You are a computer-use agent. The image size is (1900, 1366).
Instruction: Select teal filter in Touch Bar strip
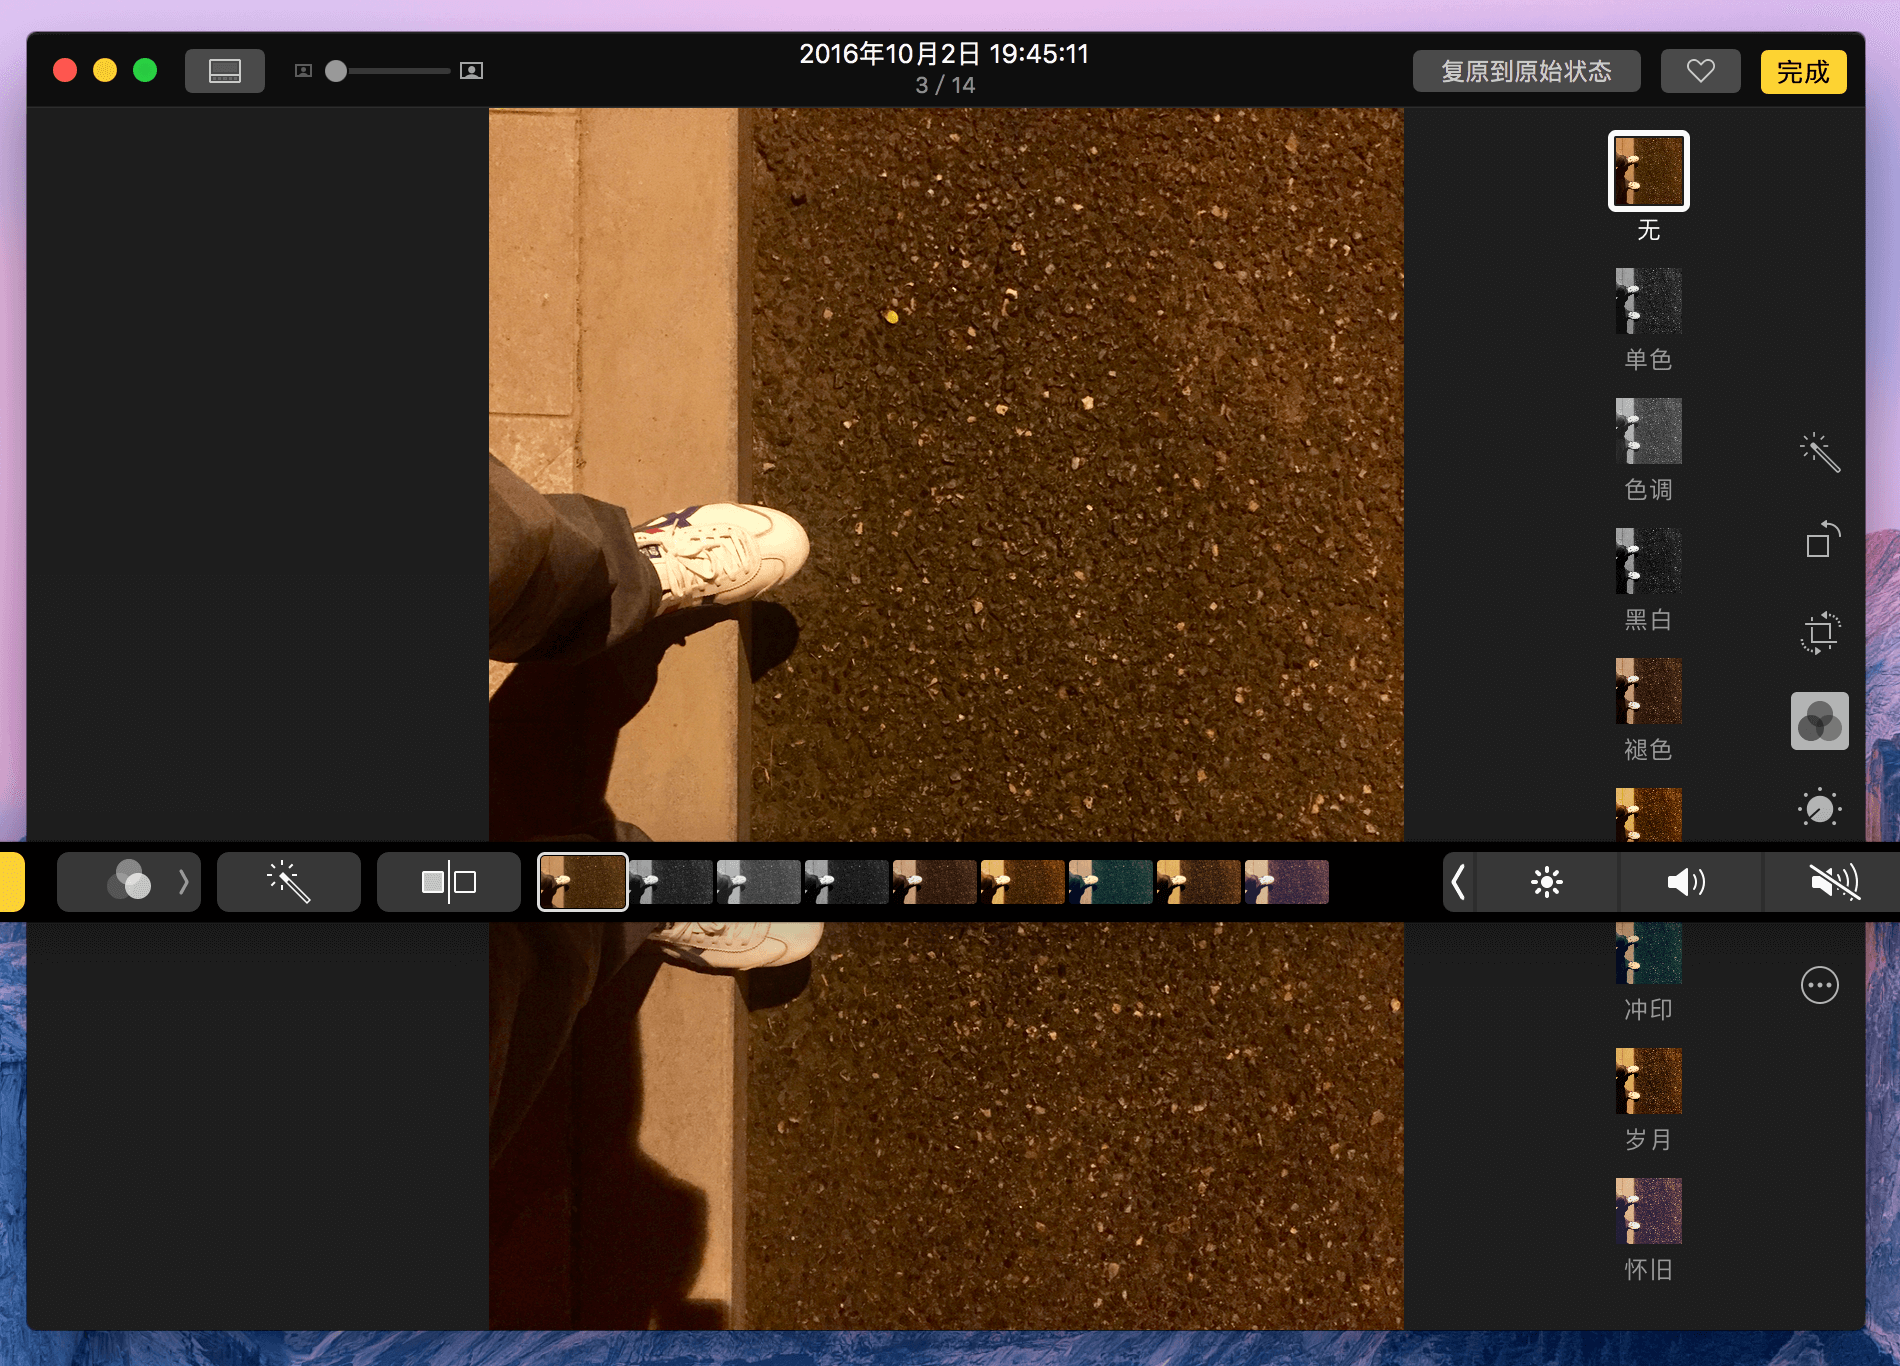[1111, 882]
